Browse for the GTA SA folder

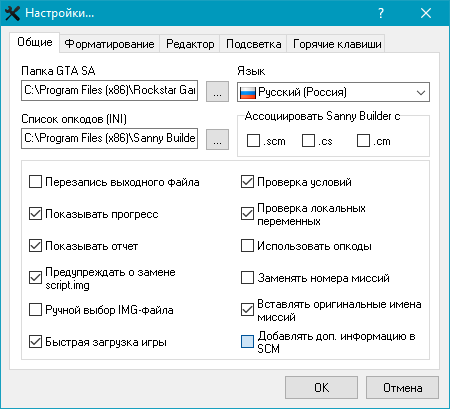pyautogui.click(x=217, y=91)
